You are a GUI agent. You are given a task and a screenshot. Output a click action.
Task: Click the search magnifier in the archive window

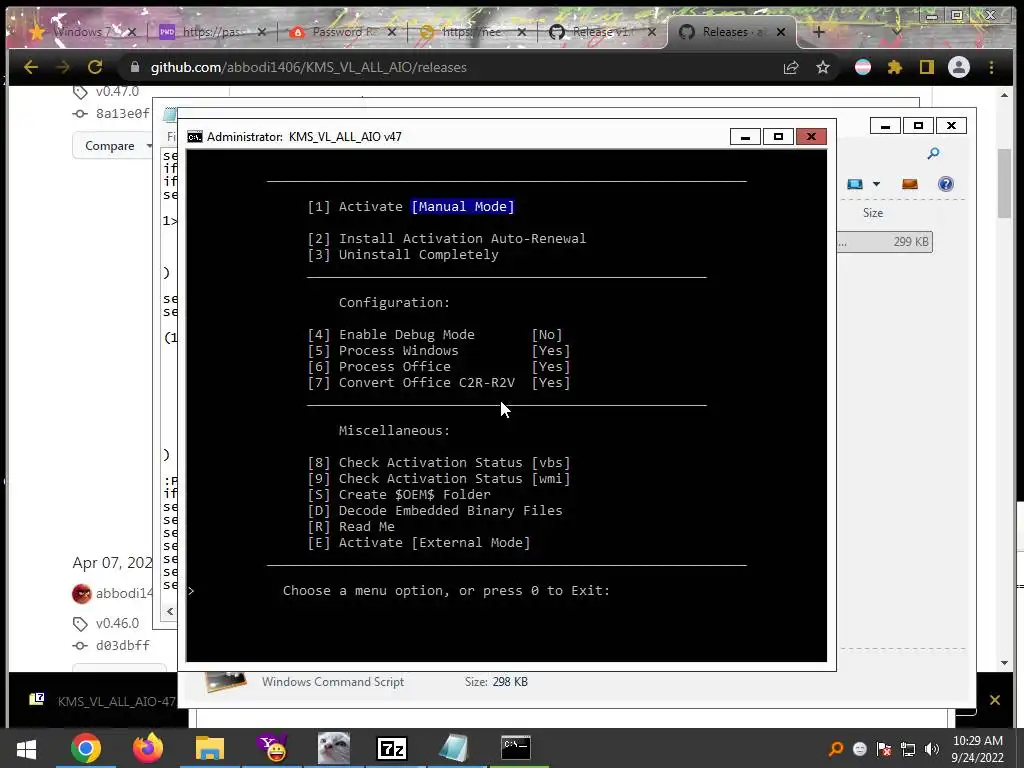pos(933,153)
